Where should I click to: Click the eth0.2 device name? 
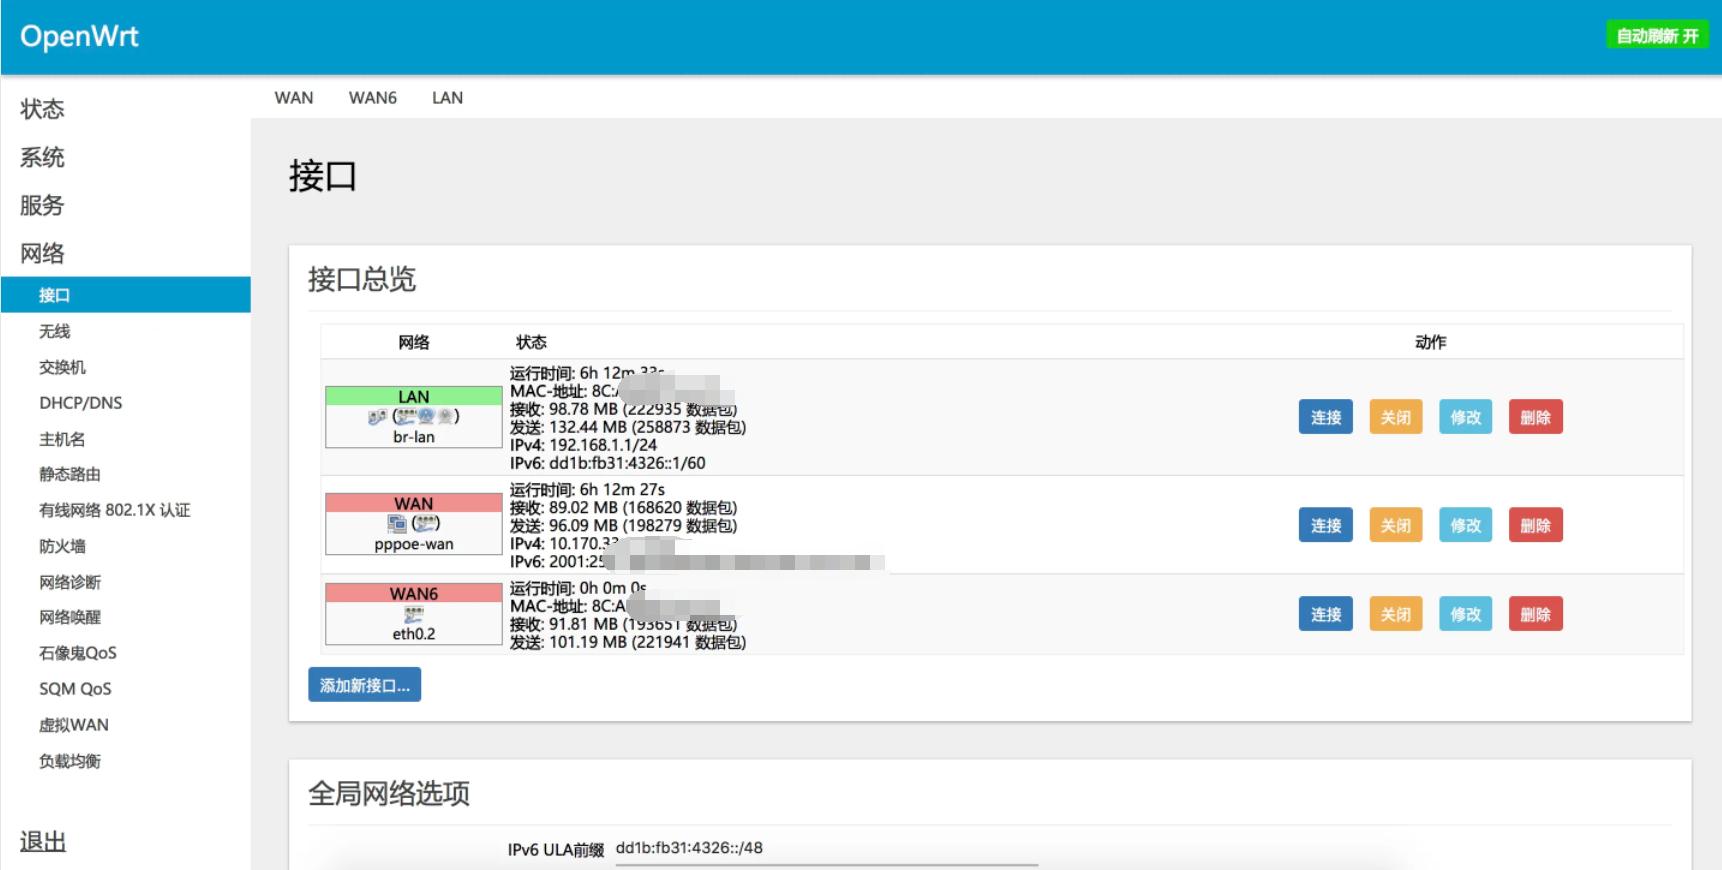click(x=414, y=634)
